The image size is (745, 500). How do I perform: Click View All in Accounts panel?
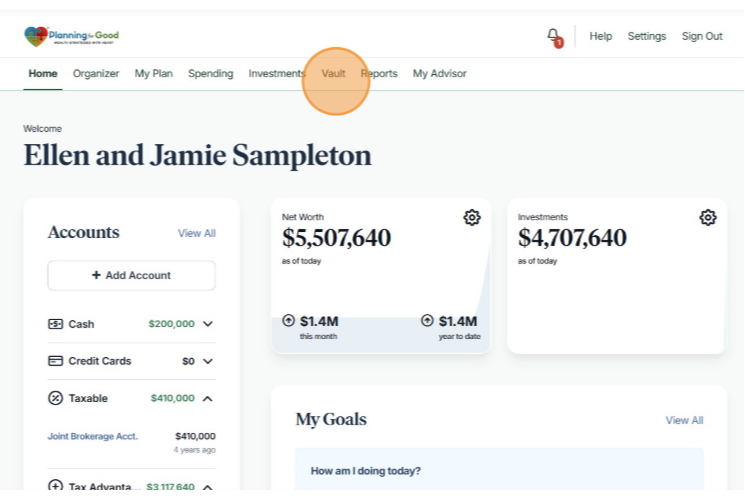[196, 233]
